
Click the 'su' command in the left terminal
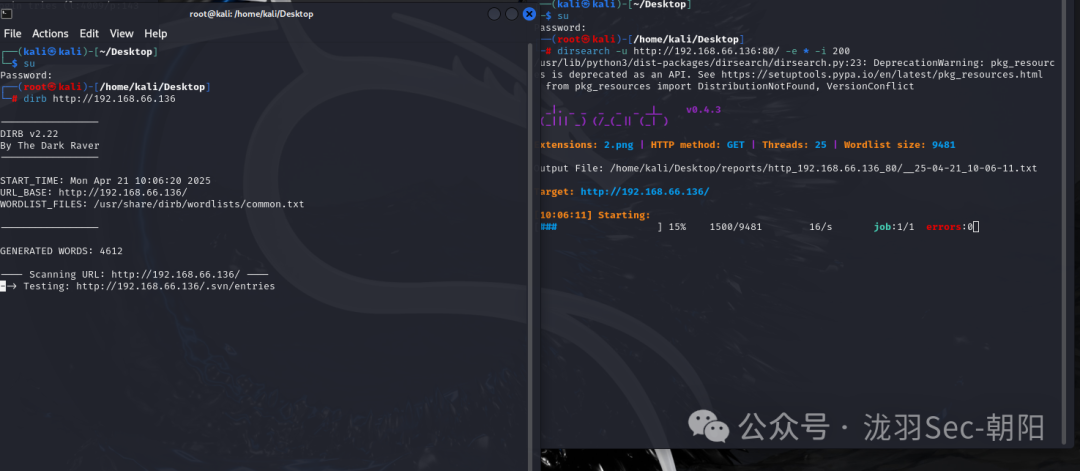pos(29,63)
